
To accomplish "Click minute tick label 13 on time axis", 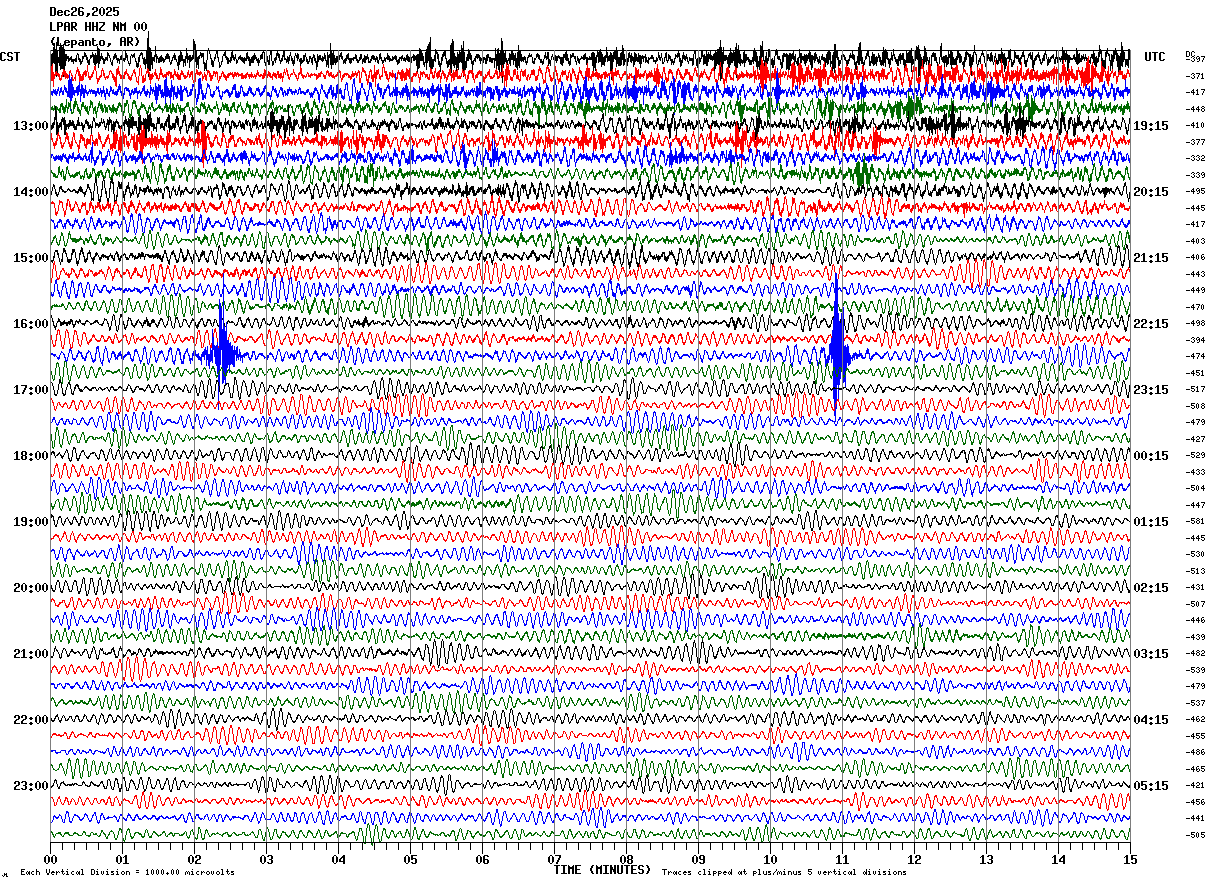I will [986, 859].
